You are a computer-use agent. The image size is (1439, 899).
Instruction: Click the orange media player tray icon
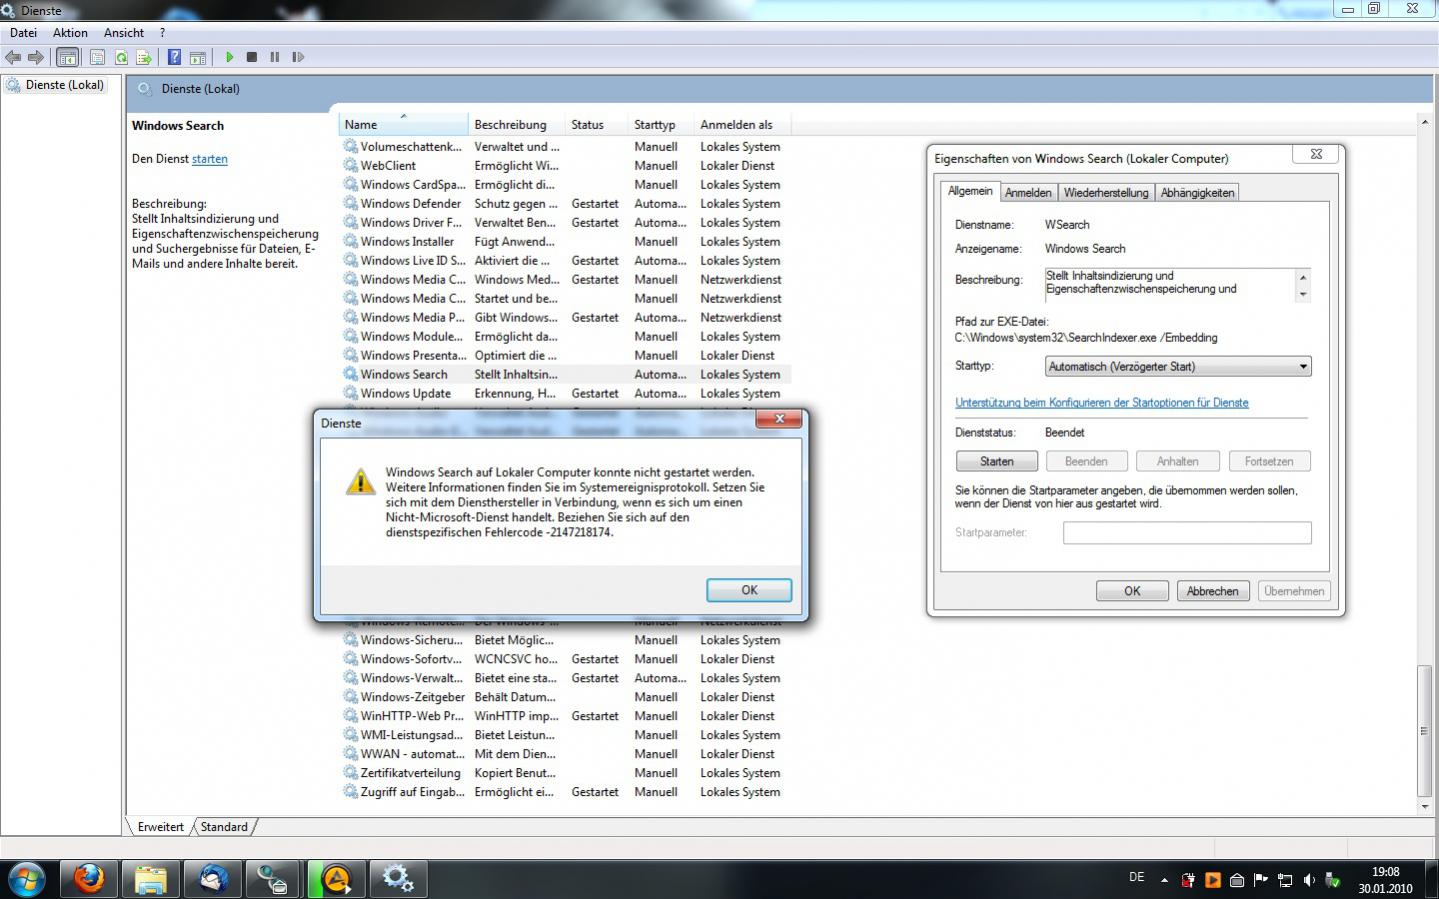point(1212,880)
